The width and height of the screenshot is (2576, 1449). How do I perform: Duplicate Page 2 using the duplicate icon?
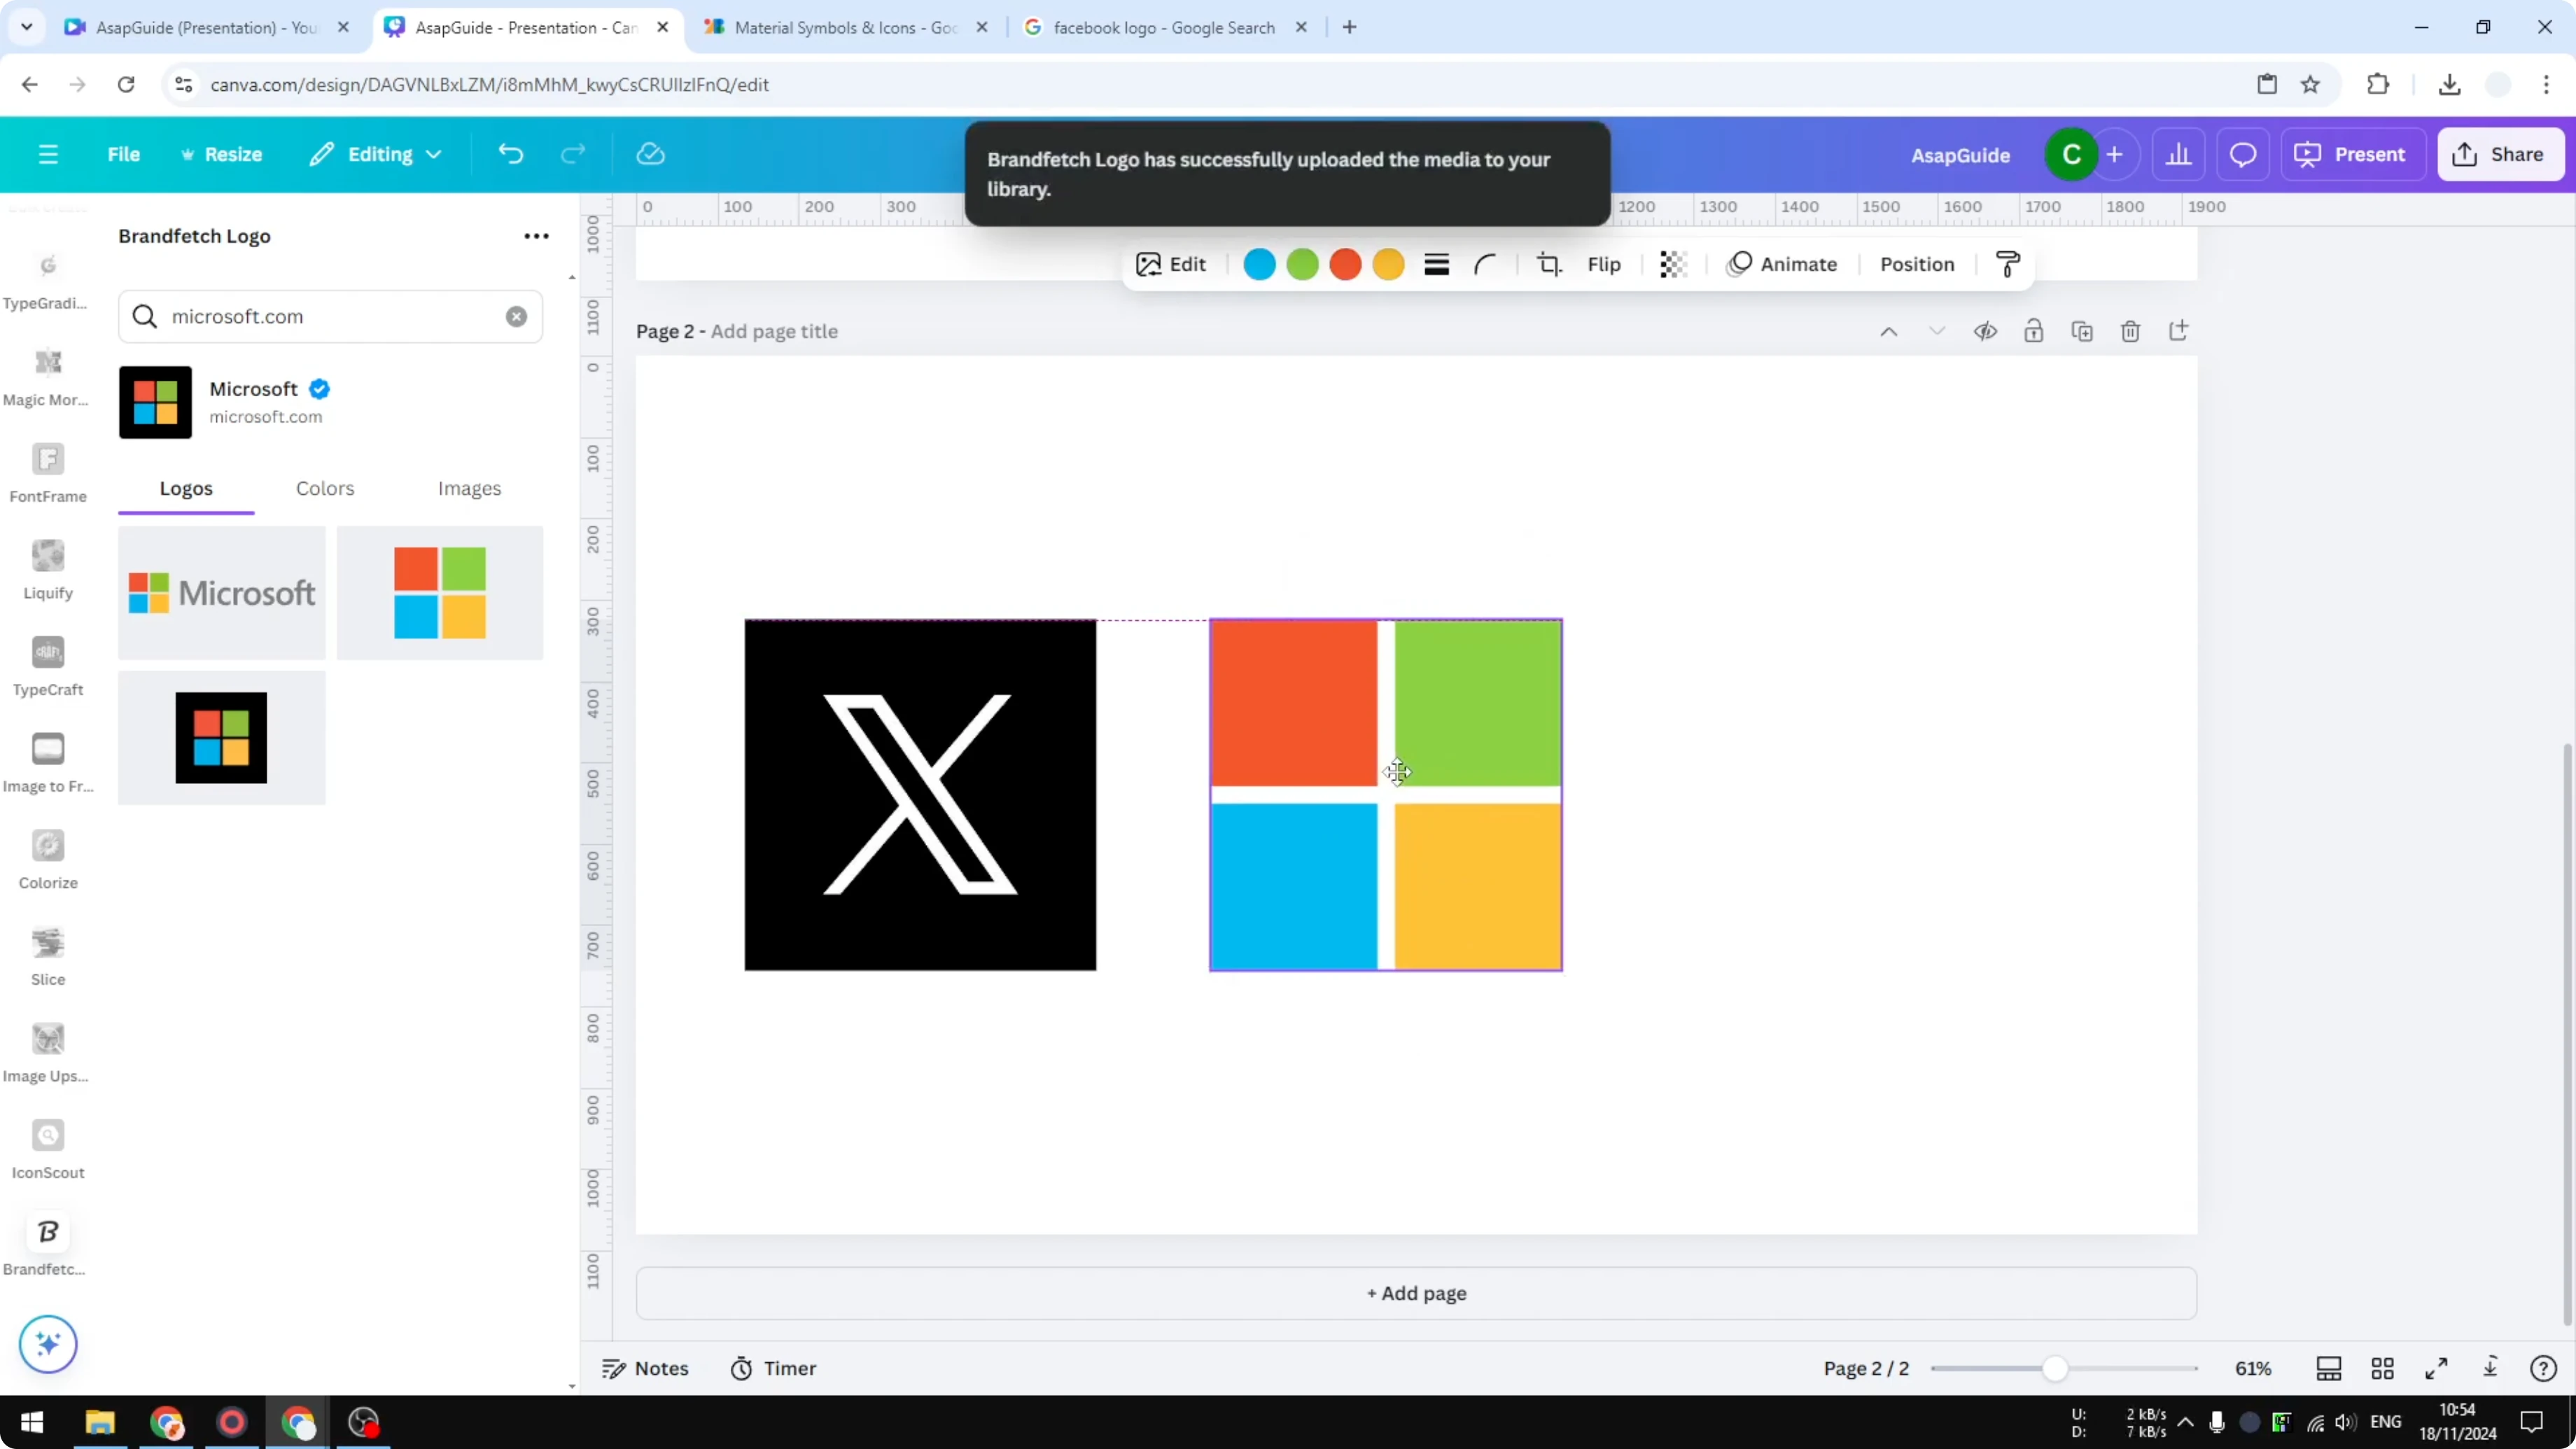pyautogui.click(x=2082, y=330)
